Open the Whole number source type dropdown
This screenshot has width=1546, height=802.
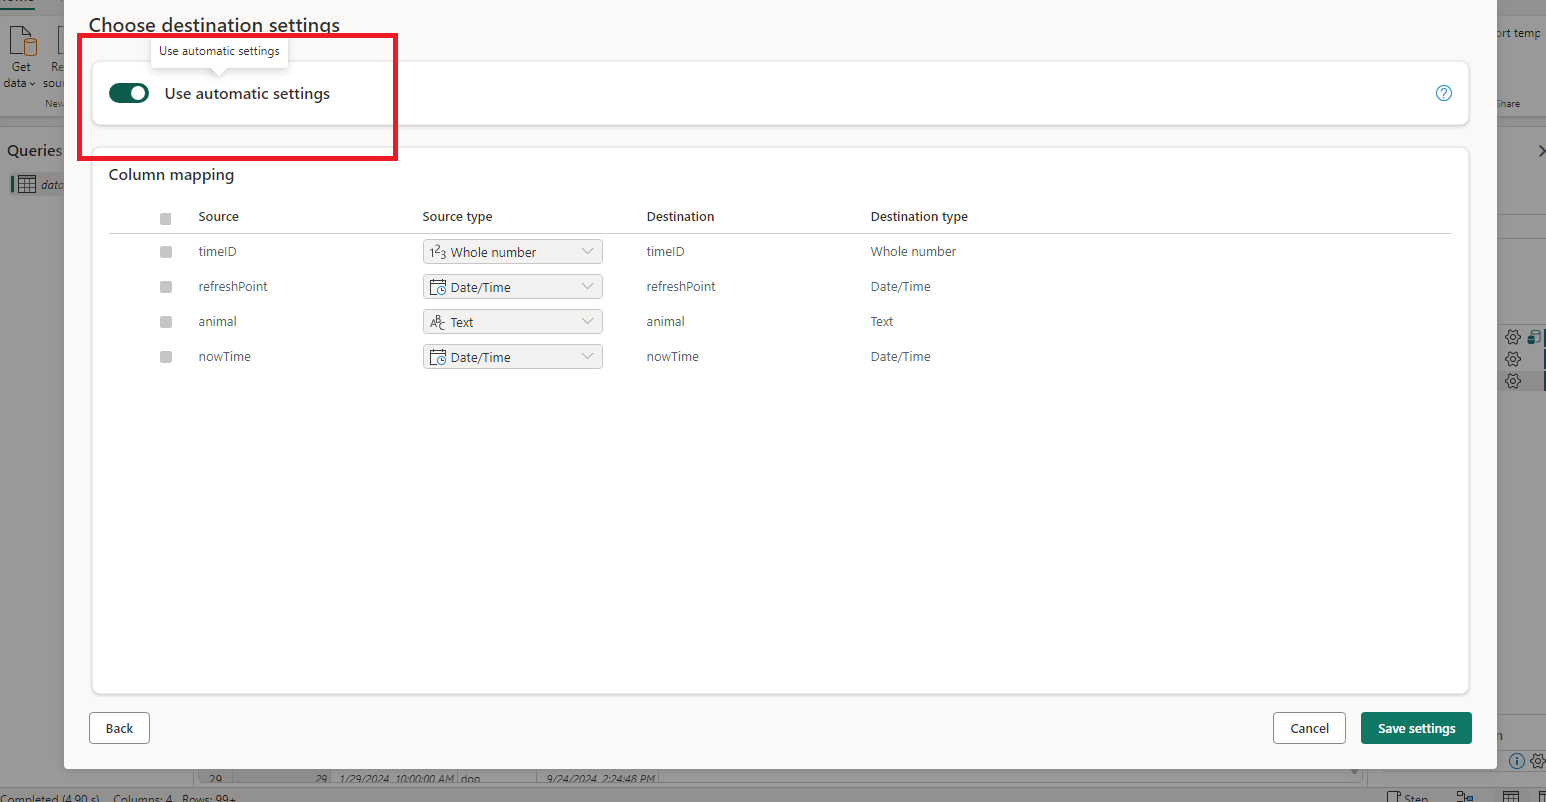[512, 252]
